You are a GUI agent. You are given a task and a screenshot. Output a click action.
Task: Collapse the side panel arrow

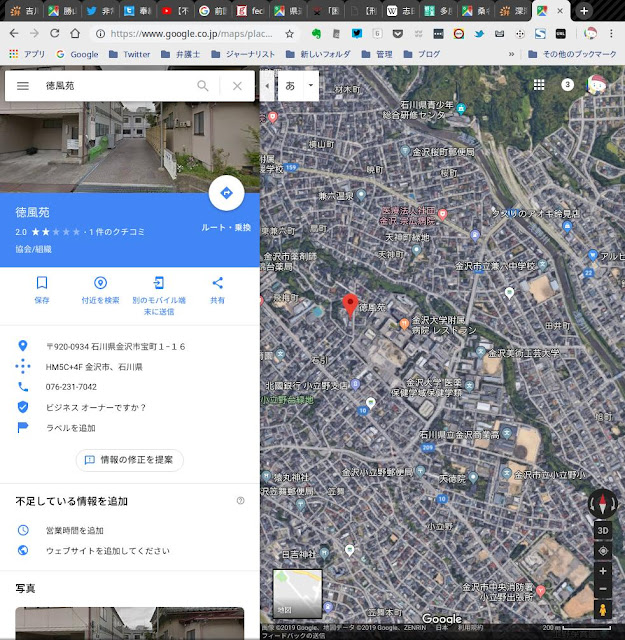pos(267,86)
